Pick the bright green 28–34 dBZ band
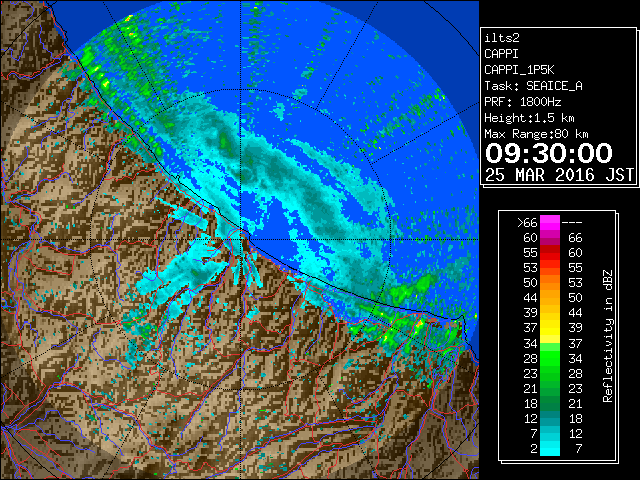Viewport: 640px width, 480px height. coord(550,358)
